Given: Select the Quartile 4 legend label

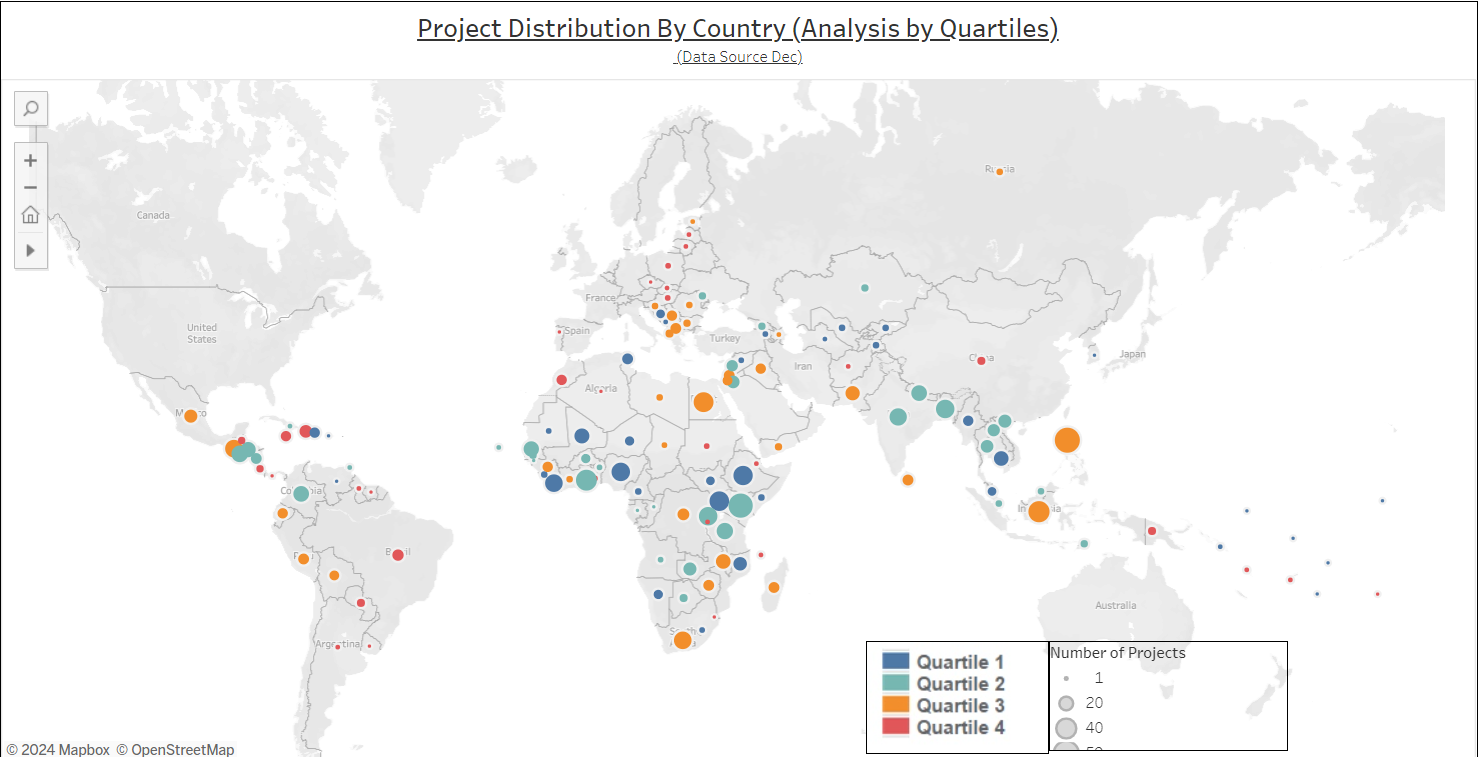Looking at the screenshot, I should (960, 728).
